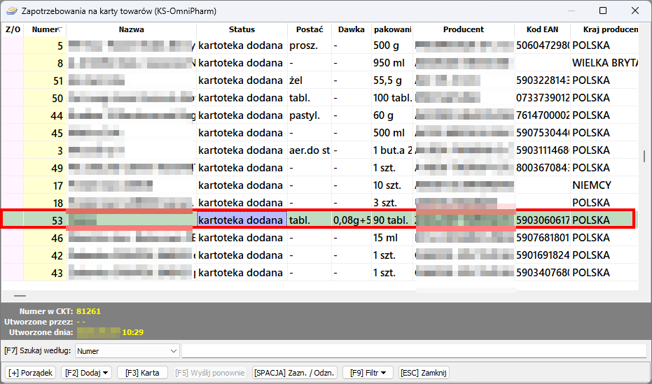The image size is (652, 384).
Task: Click the Producent column header
Action: coord(464,29)
